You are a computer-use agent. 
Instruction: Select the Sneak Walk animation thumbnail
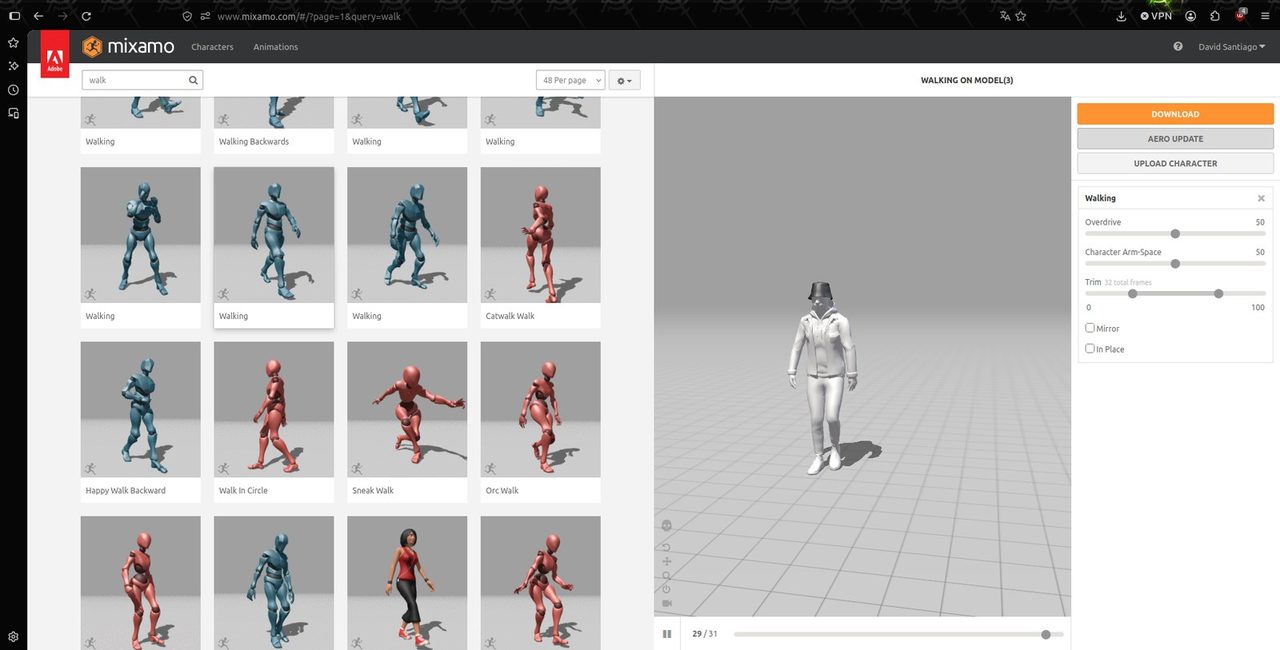(407, 410)
